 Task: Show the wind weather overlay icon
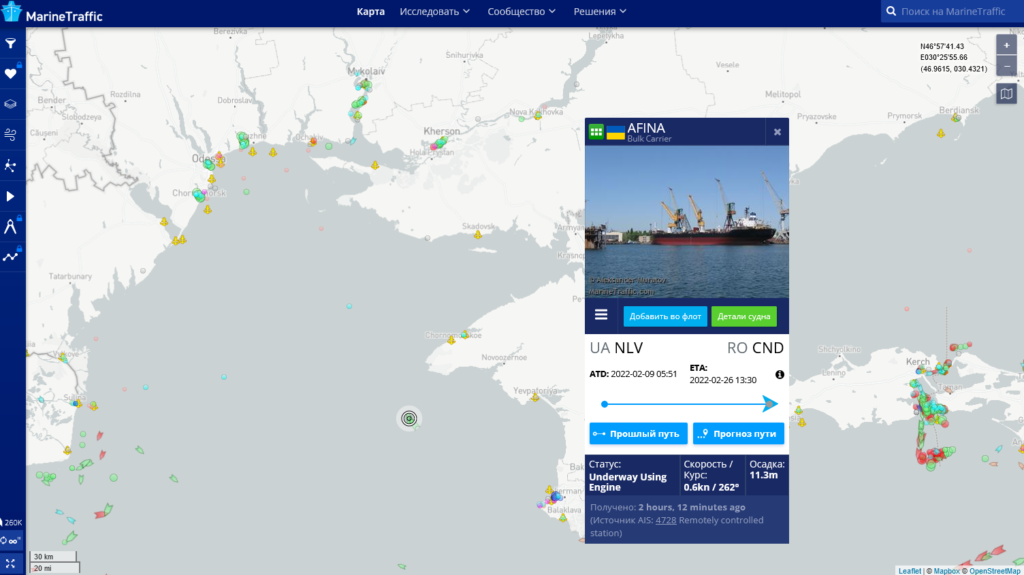pyautogui.click(x=11, y=133)
